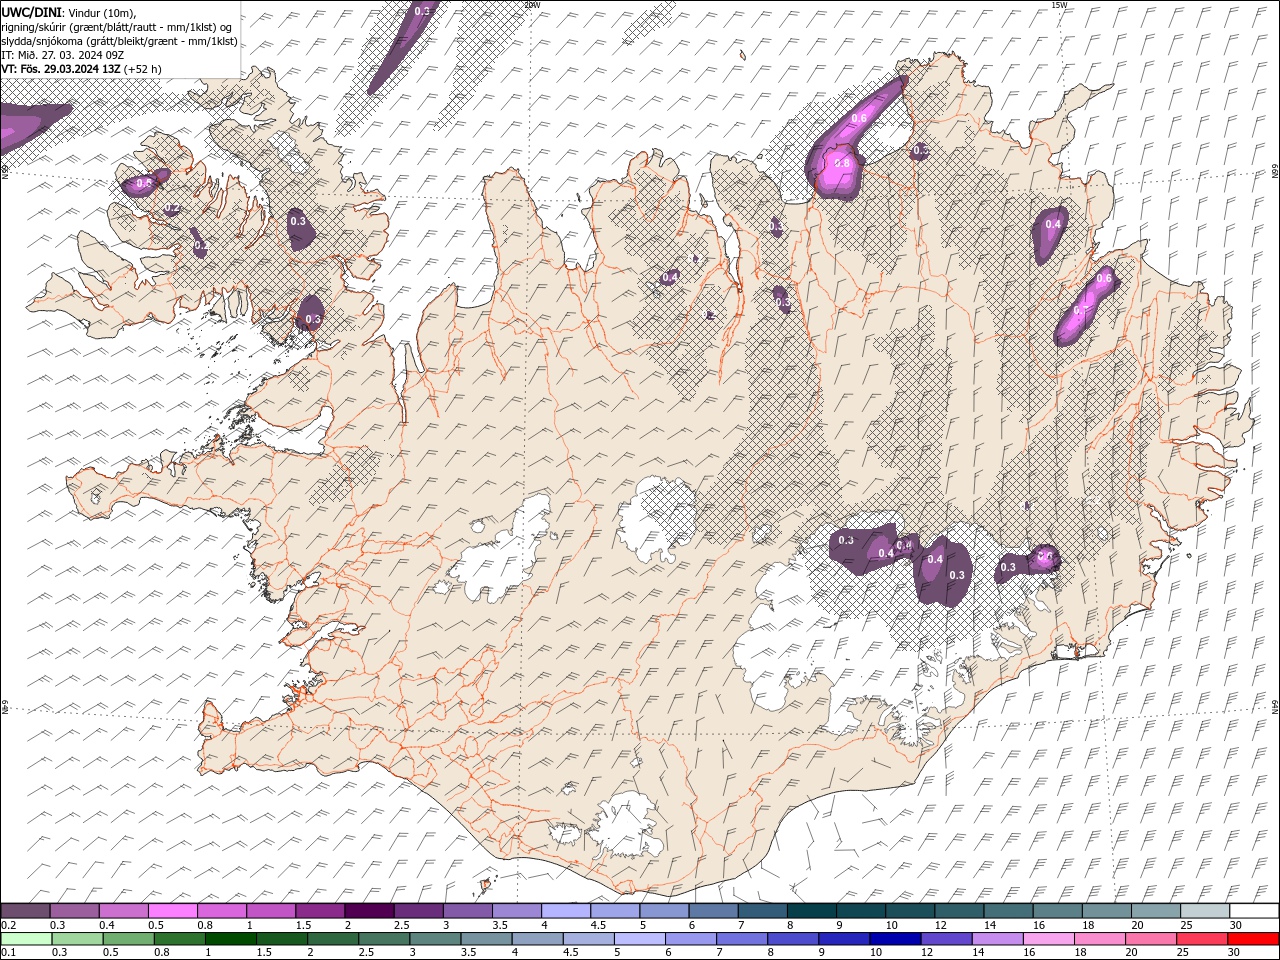Click the 0.5 green swatch in the bottom legend row
The height and width of the screenshot is (960, 1280).
pyautogui.click(x=128, y=939)
